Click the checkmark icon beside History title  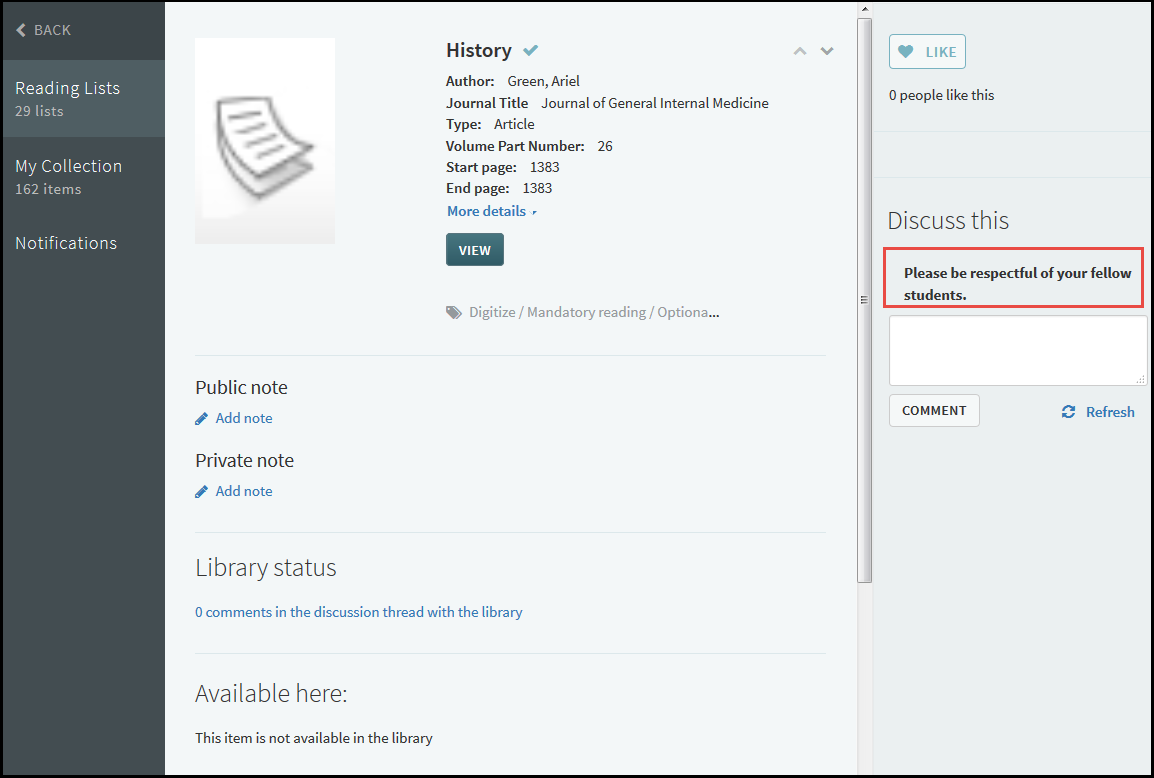tap(531, 50)
